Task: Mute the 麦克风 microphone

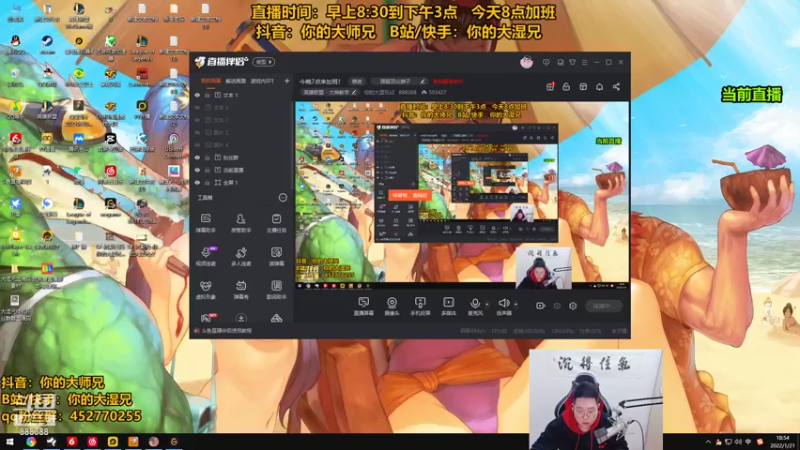Action: tap(475, 307)
